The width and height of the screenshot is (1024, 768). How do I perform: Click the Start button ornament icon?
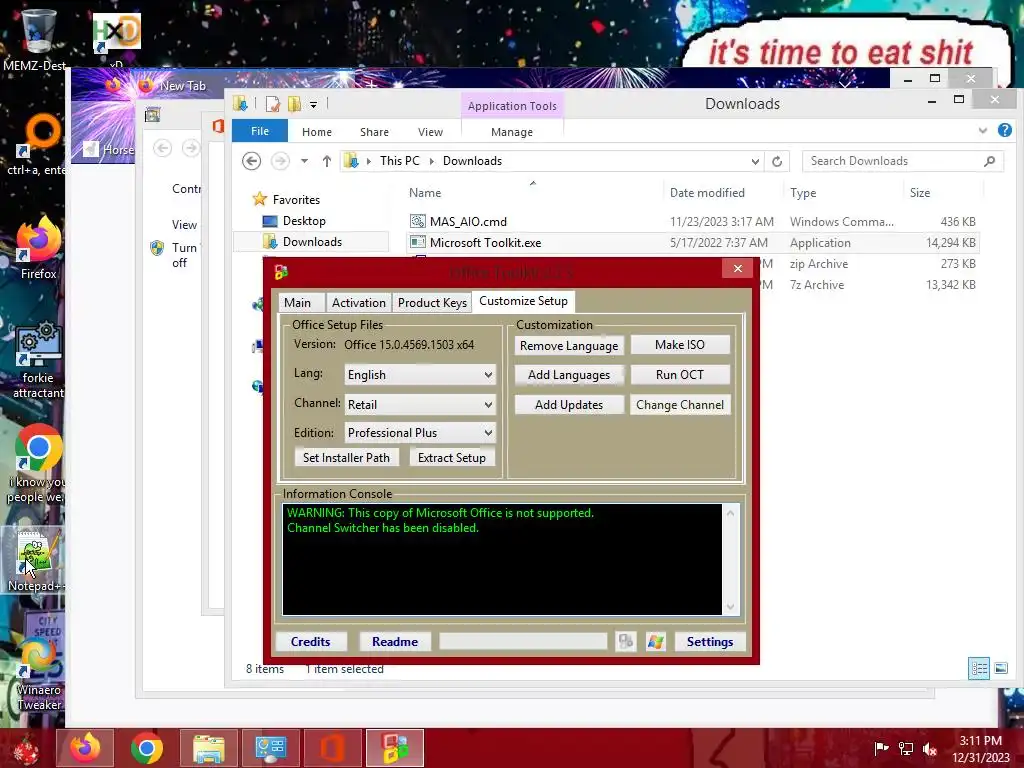(26, 748)
